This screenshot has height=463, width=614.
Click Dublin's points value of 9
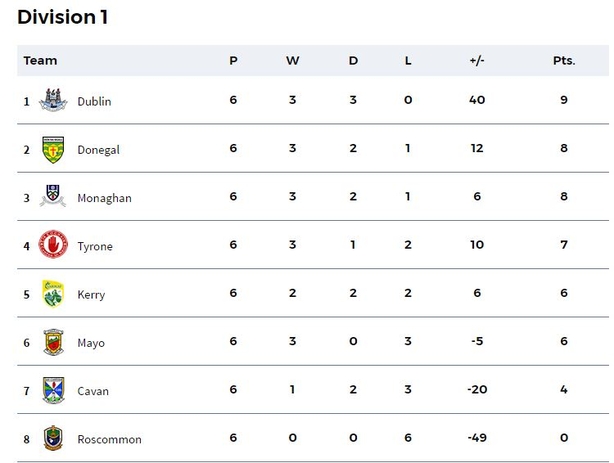click(x=564, y=100)
